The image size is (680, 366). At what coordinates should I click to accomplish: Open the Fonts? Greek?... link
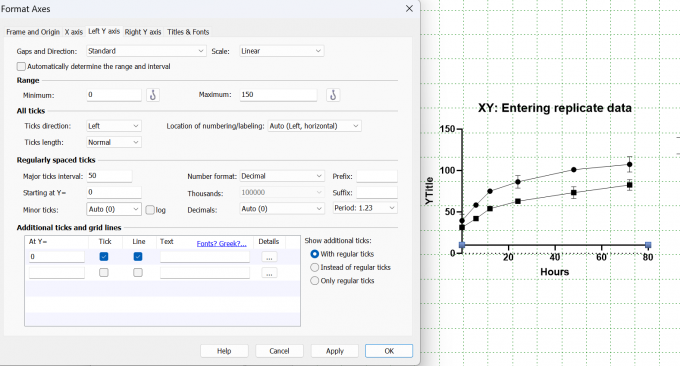(222, 243)
